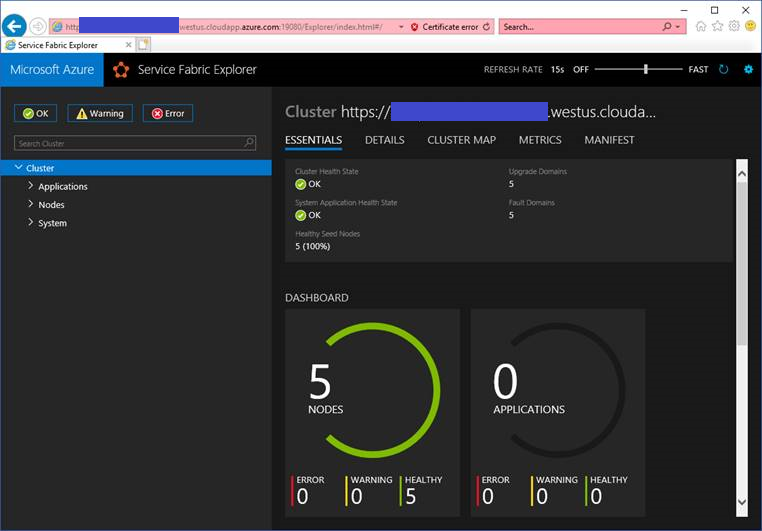Open the METRICS tab
Image resolution: width=762 pixels, height=531 pixels.
tap(540, 140)
